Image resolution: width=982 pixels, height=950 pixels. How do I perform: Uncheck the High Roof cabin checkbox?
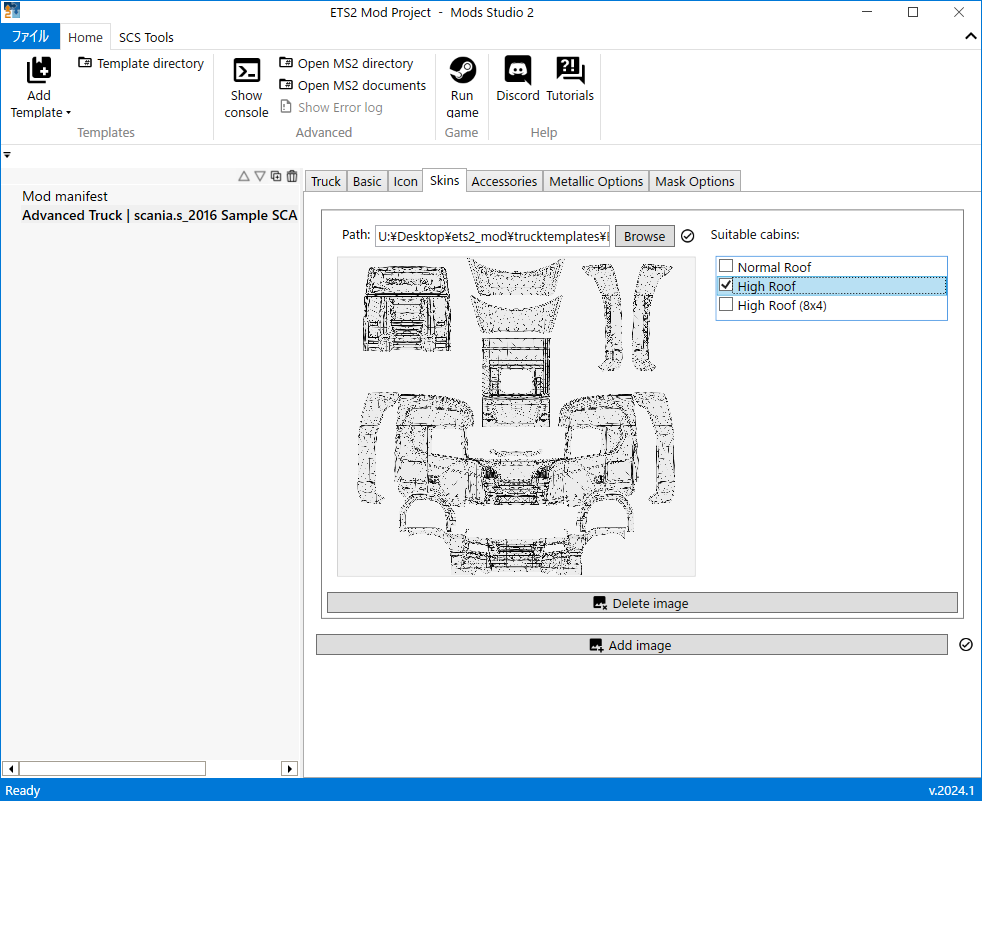coord(727,286)
